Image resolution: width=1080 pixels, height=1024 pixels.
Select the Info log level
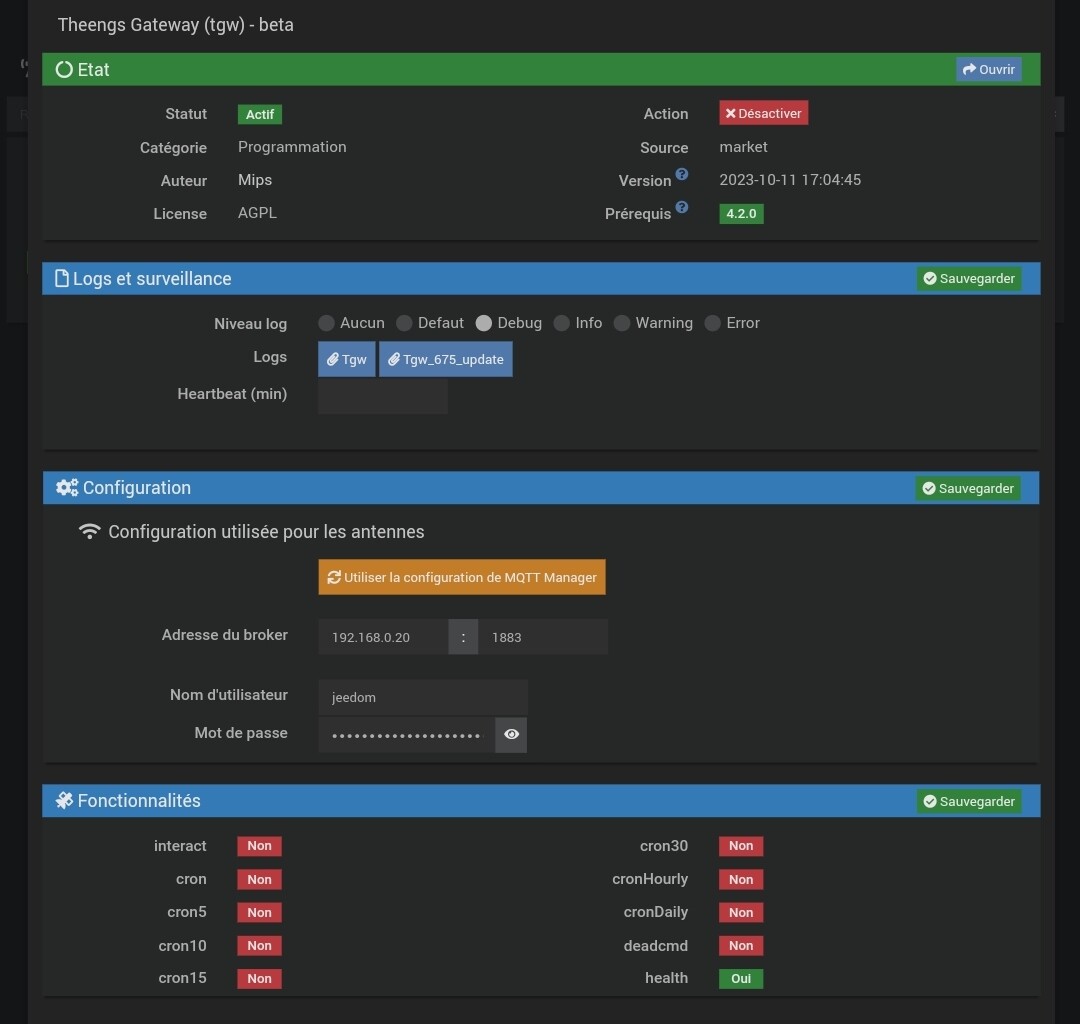(x=561, y=323)
